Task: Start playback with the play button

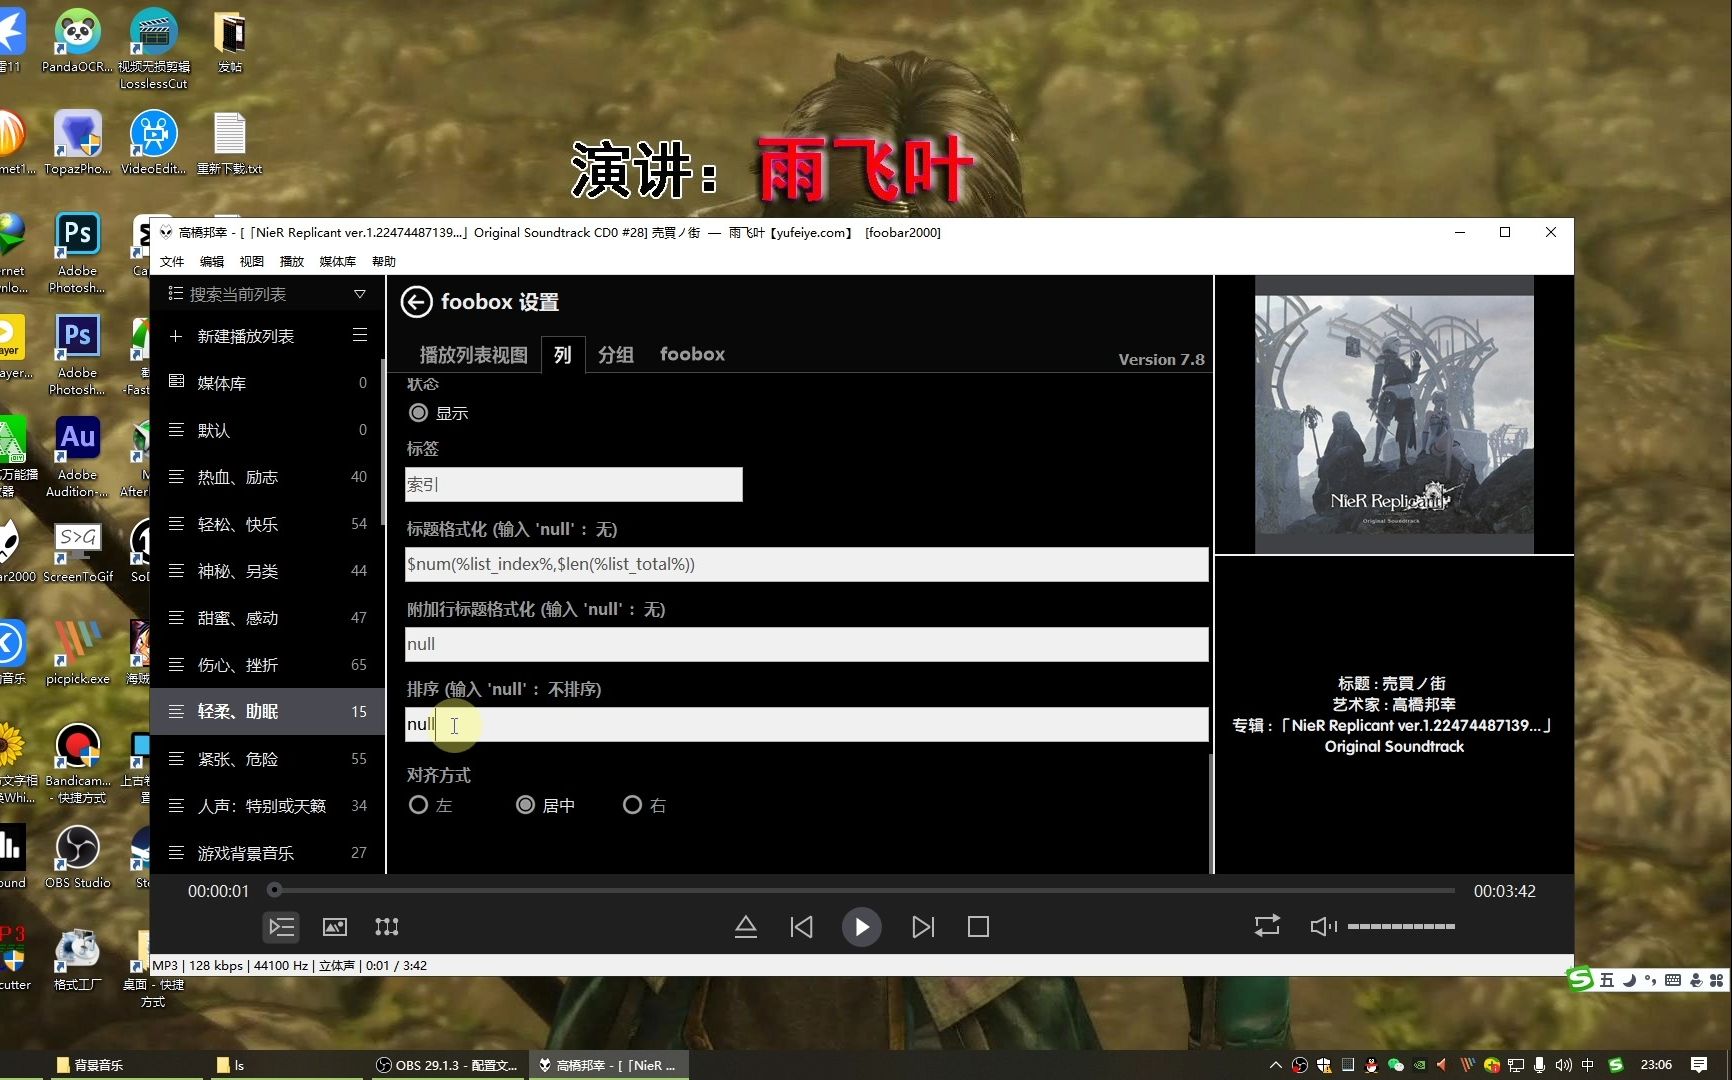Action: (861, 927)
